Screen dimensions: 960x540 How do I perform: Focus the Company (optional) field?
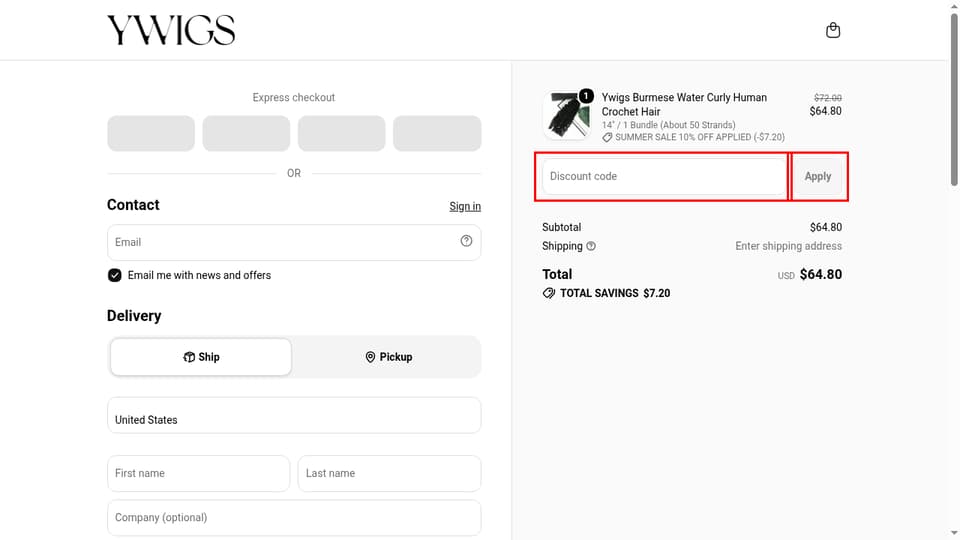coord(294,518)
